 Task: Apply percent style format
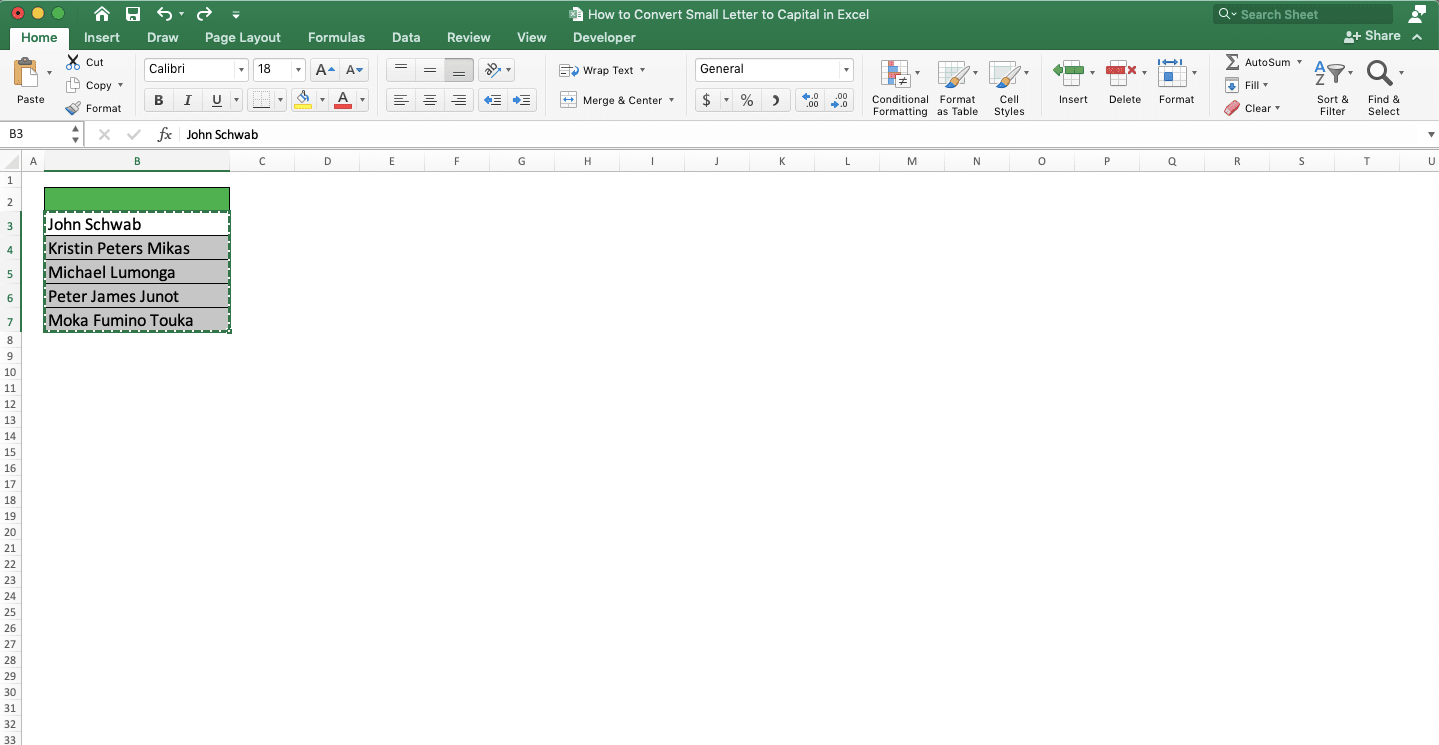747,100
